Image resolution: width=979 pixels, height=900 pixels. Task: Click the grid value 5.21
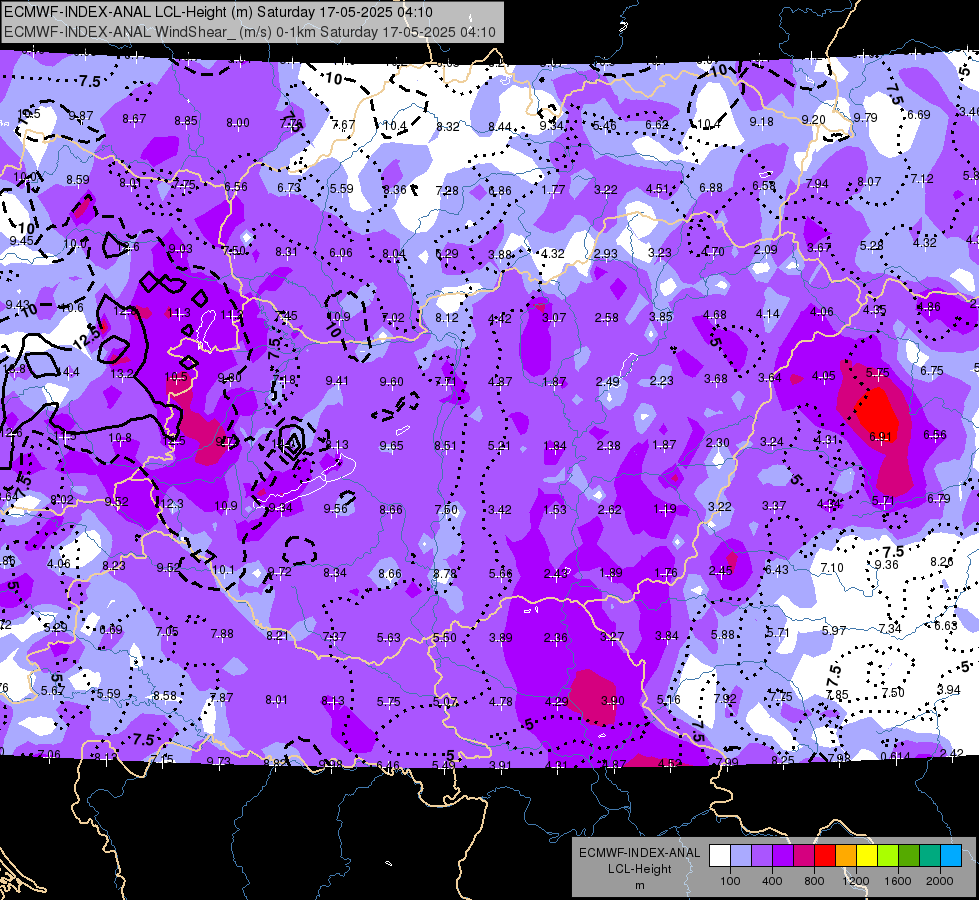click(499, 446)
